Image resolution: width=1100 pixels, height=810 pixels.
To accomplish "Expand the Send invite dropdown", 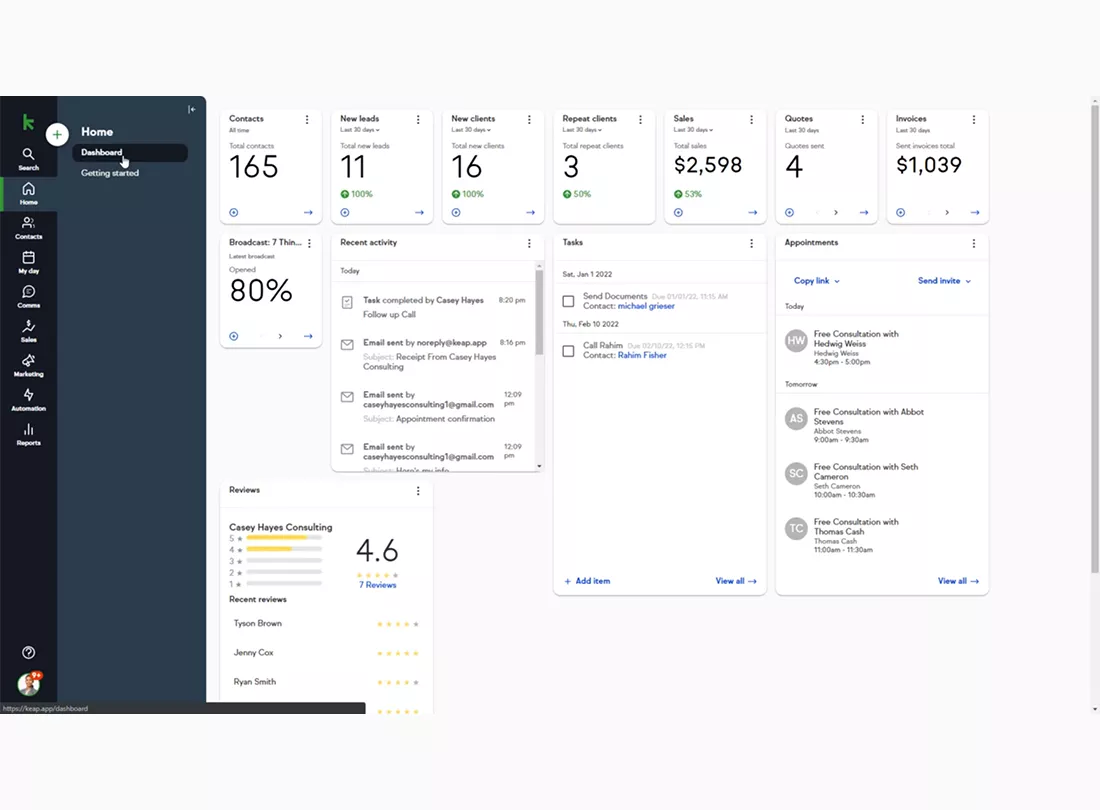I will point(944,281).
